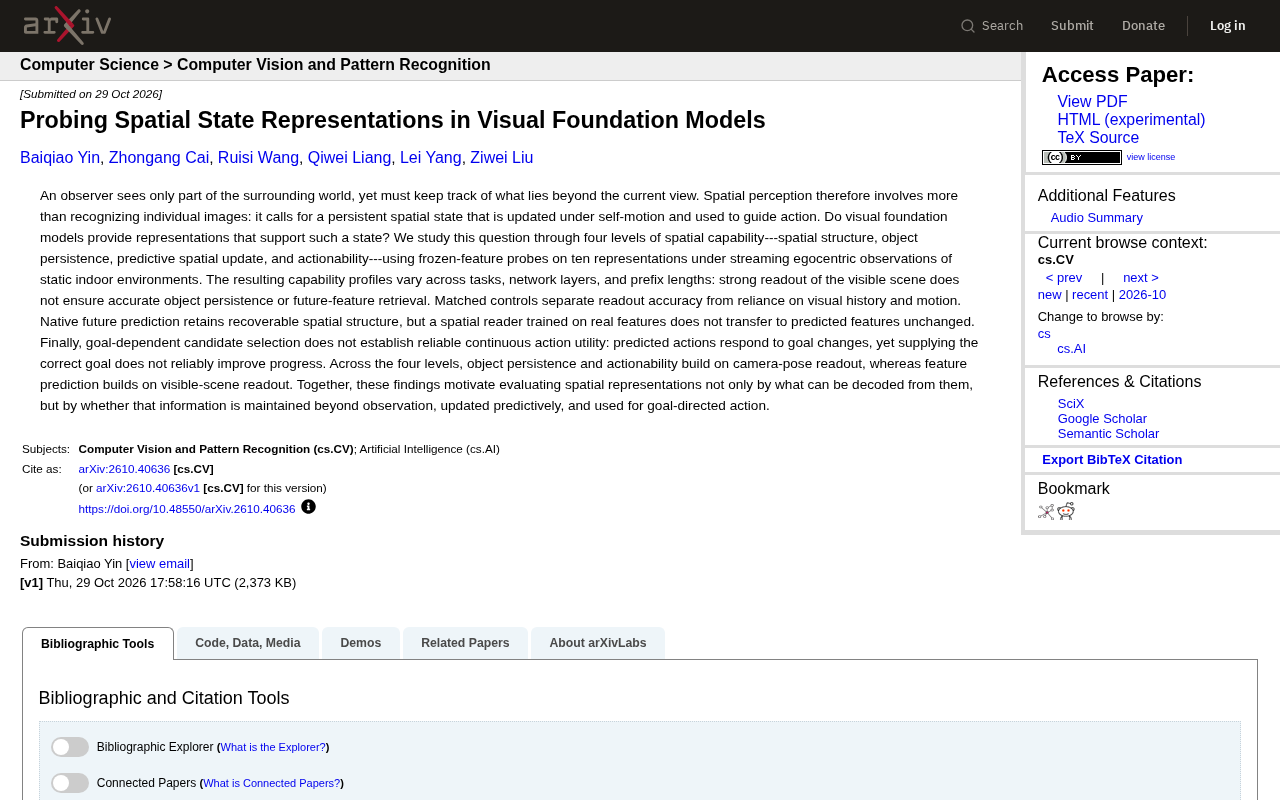Click Submit in the header
Screen dimensions: 1280x800
click(x=1072, y=26)
